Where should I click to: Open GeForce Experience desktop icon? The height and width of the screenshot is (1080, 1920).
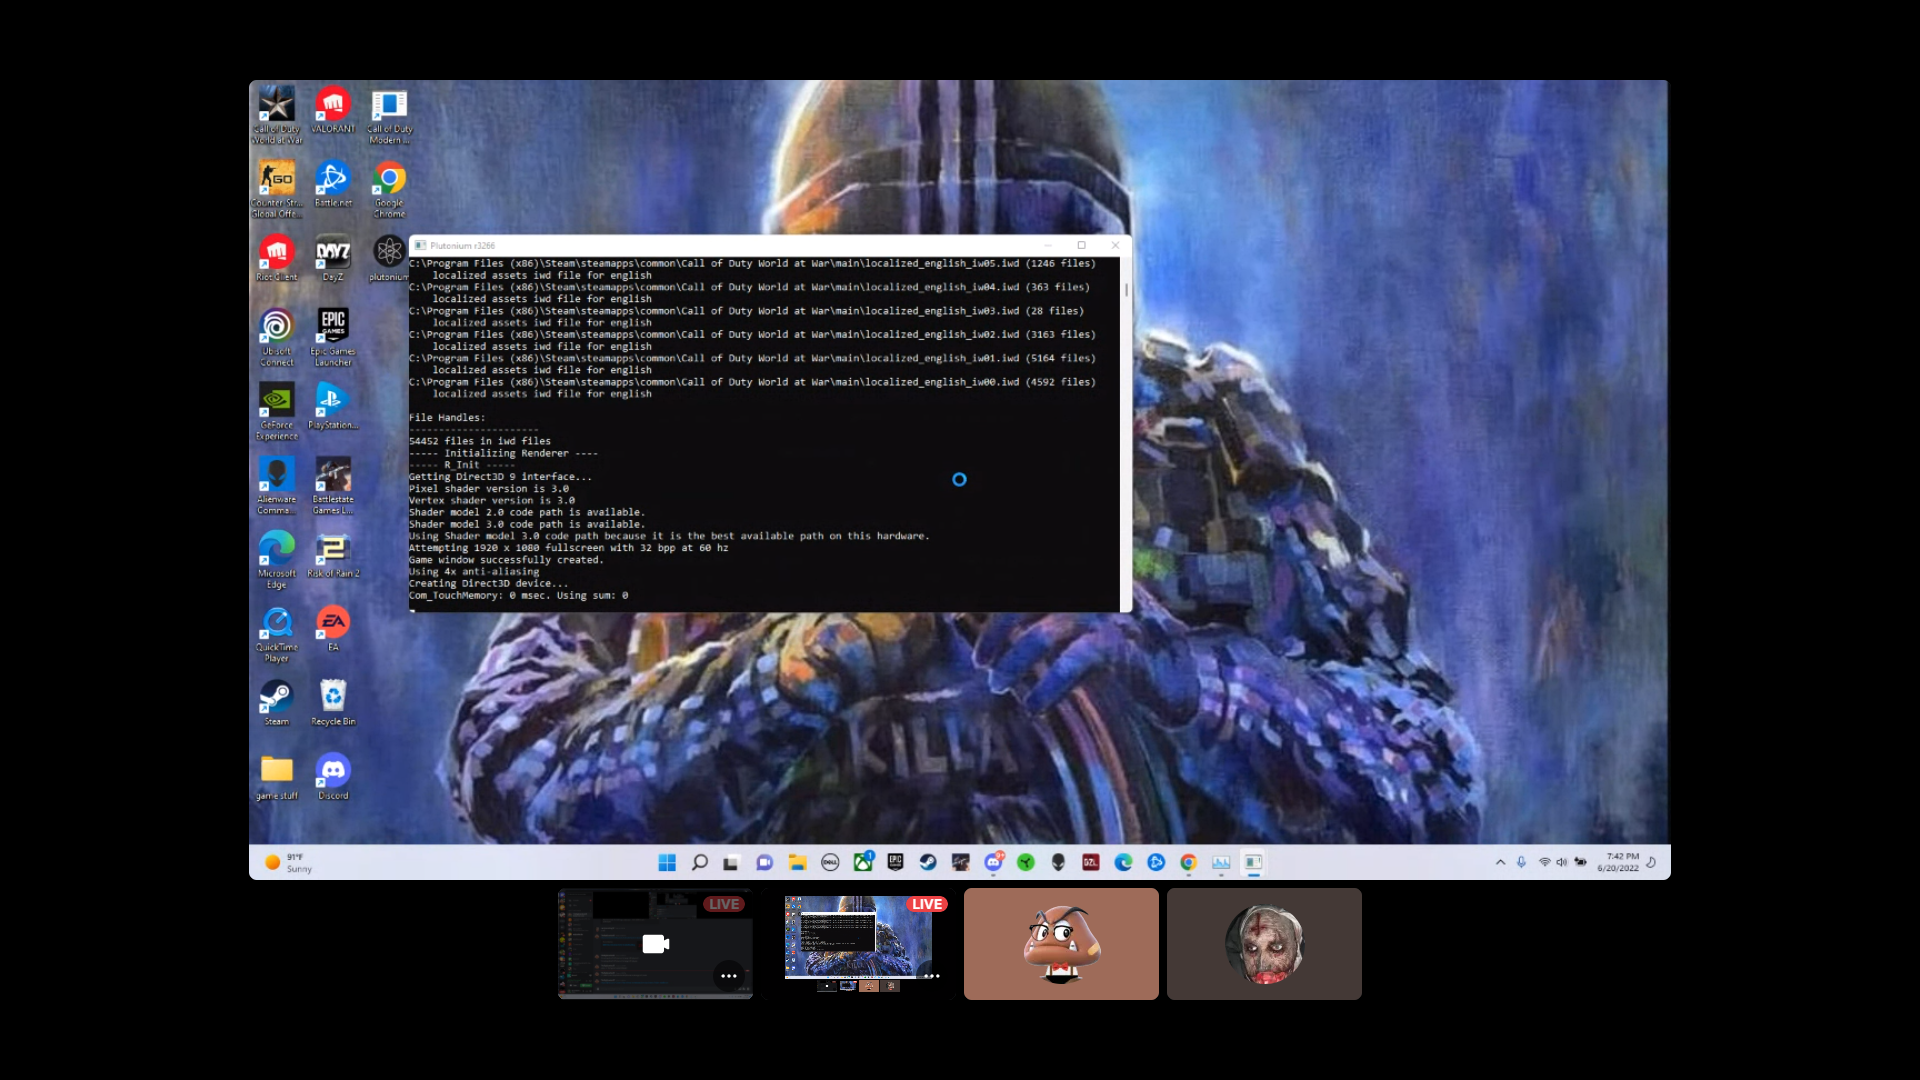277,411
